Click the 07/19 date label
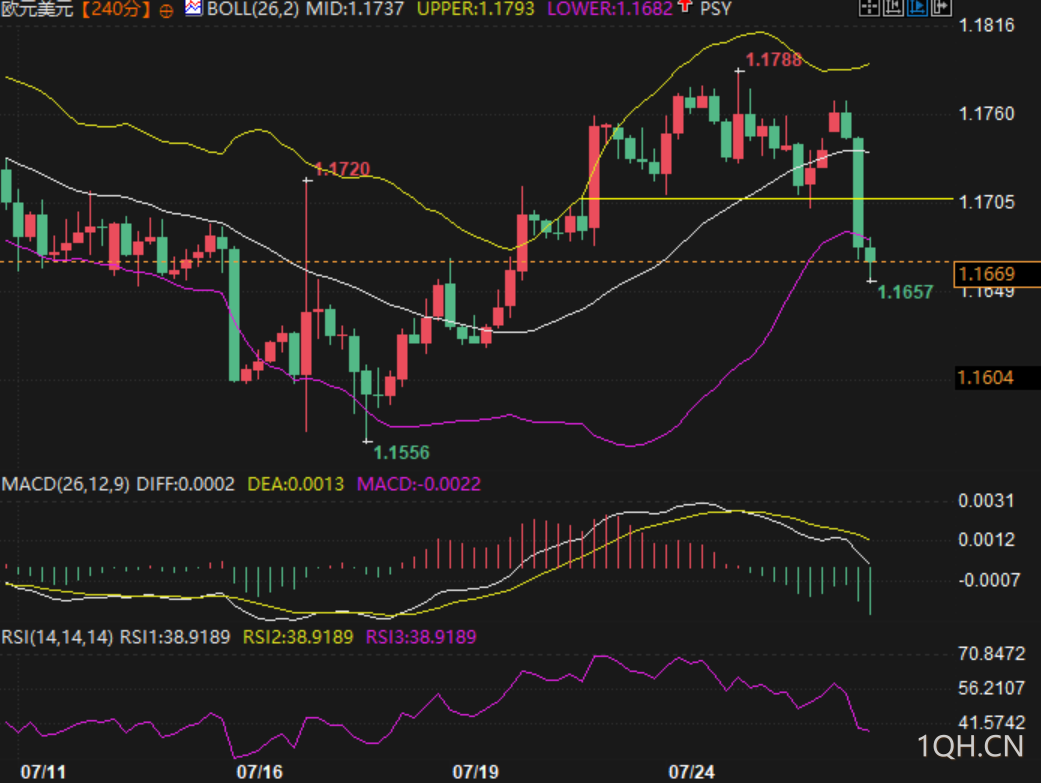Screen dimensions: 1041x783 point(475,772)
